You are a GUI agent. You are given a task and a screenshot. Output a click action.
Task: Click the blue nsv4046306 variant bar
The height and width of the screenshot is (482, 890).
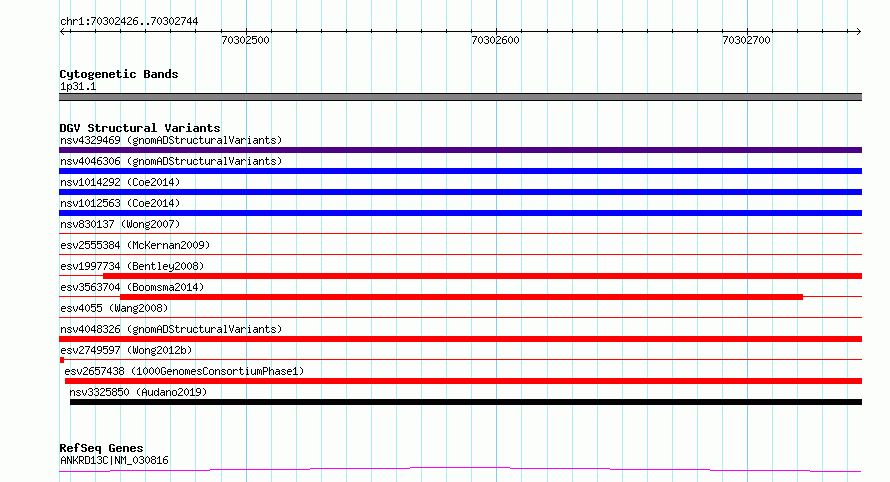[460, 171]
